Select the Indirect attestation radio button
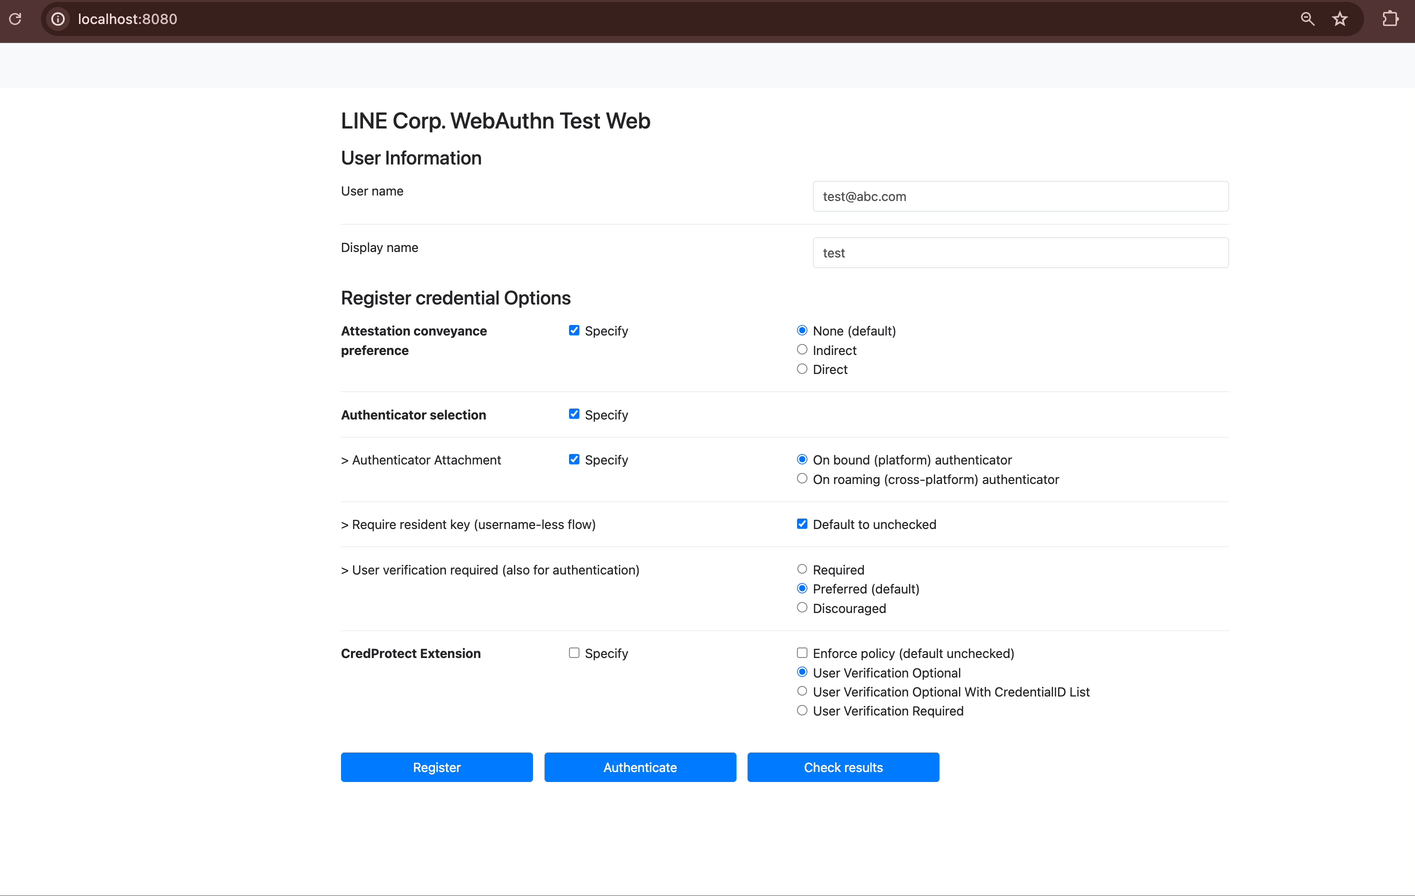The image size is (1415, 896). 802,350
